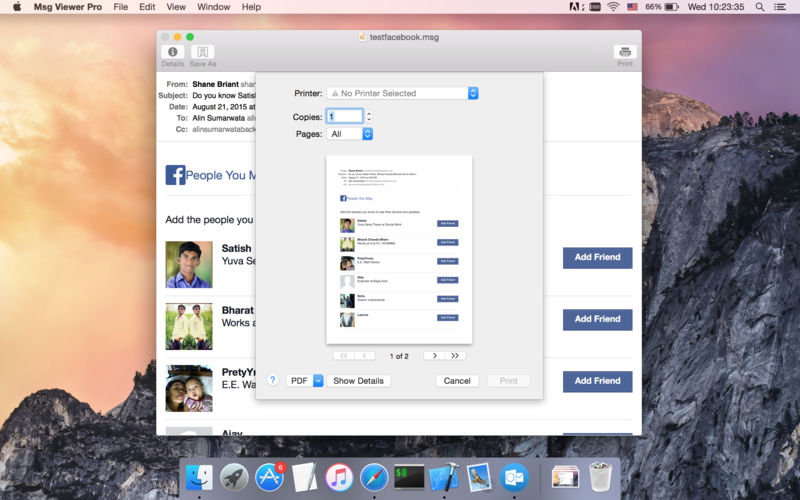The width and height of the screenshot is (800, 500).
Task: Click the date August 21, 2015
Action: click(x=219, y=107)
